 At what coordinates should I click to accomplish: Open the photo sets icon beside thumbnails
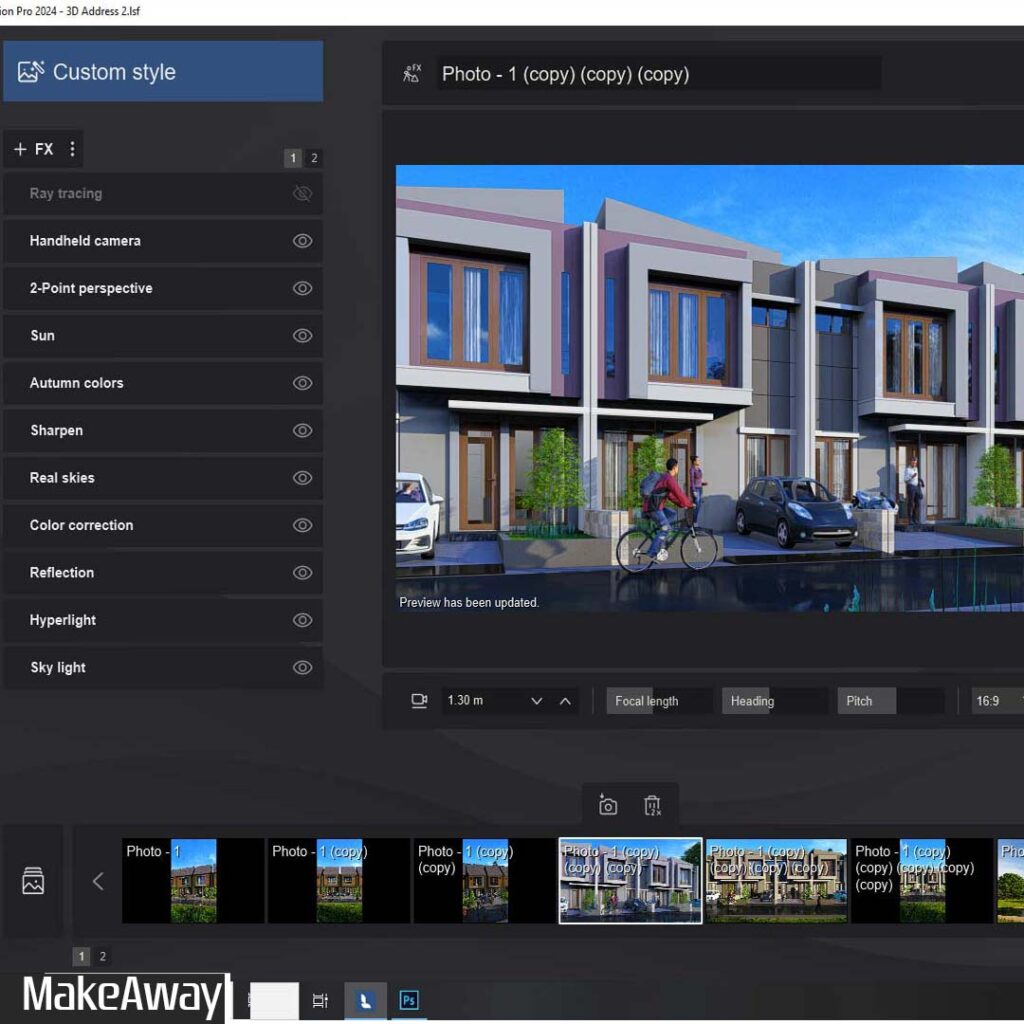(x=33, y=881)
